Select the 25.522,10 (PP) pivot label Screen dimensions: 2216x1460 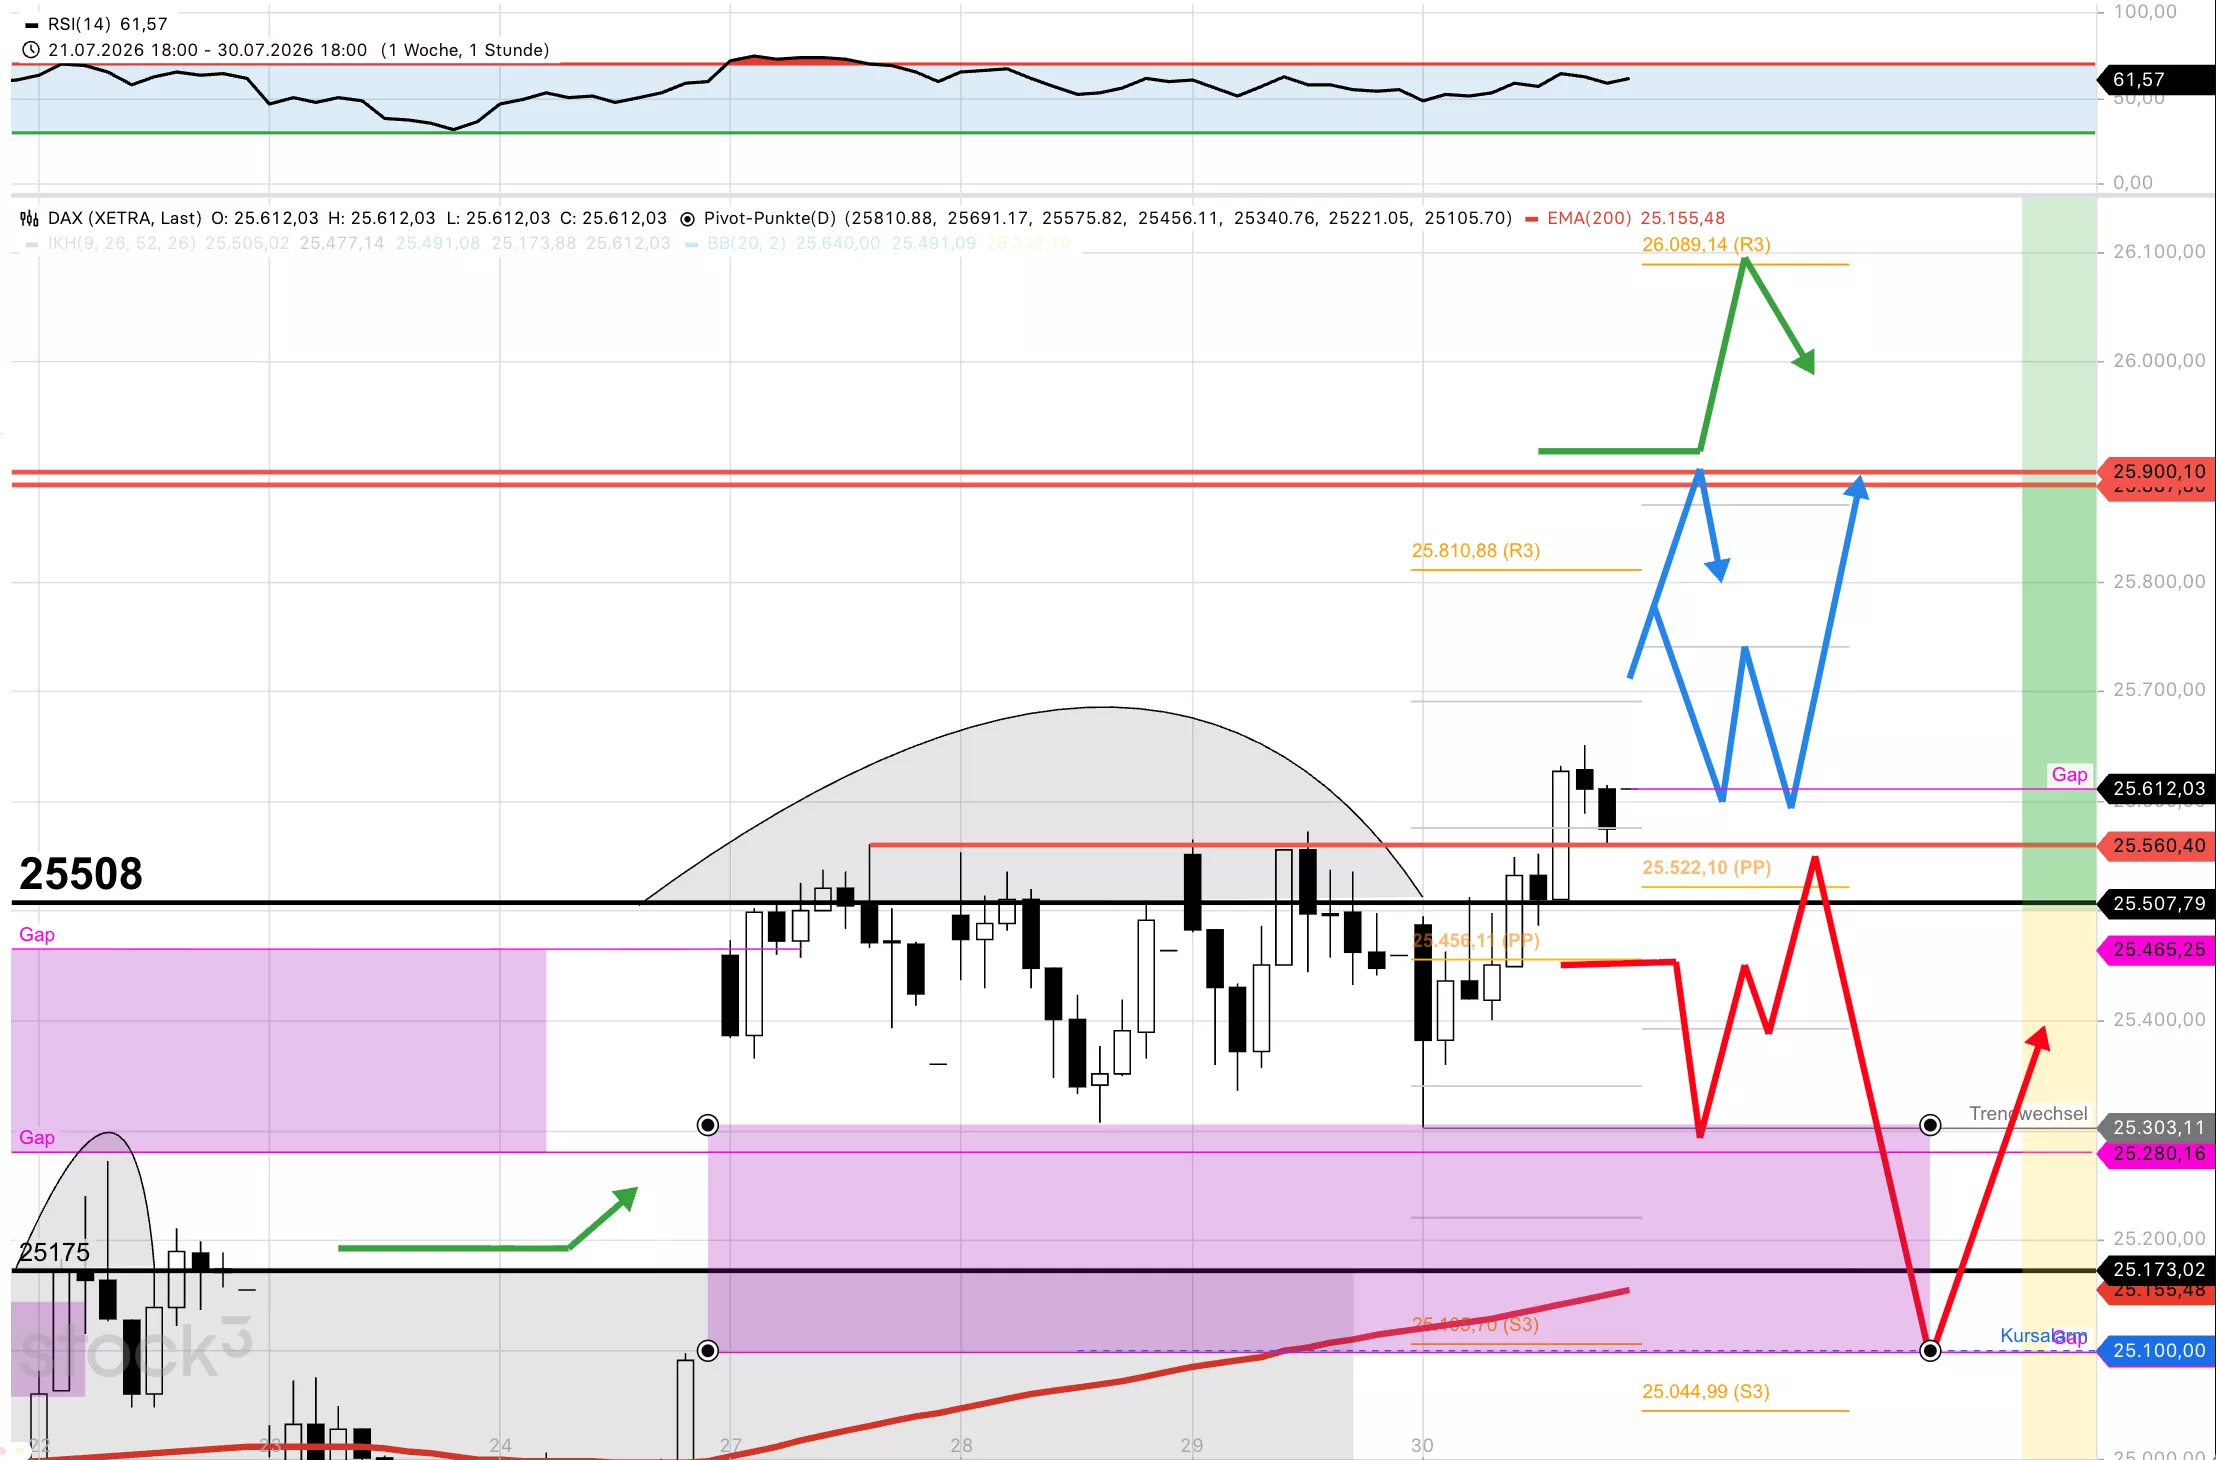click(x=1706, y=867)
